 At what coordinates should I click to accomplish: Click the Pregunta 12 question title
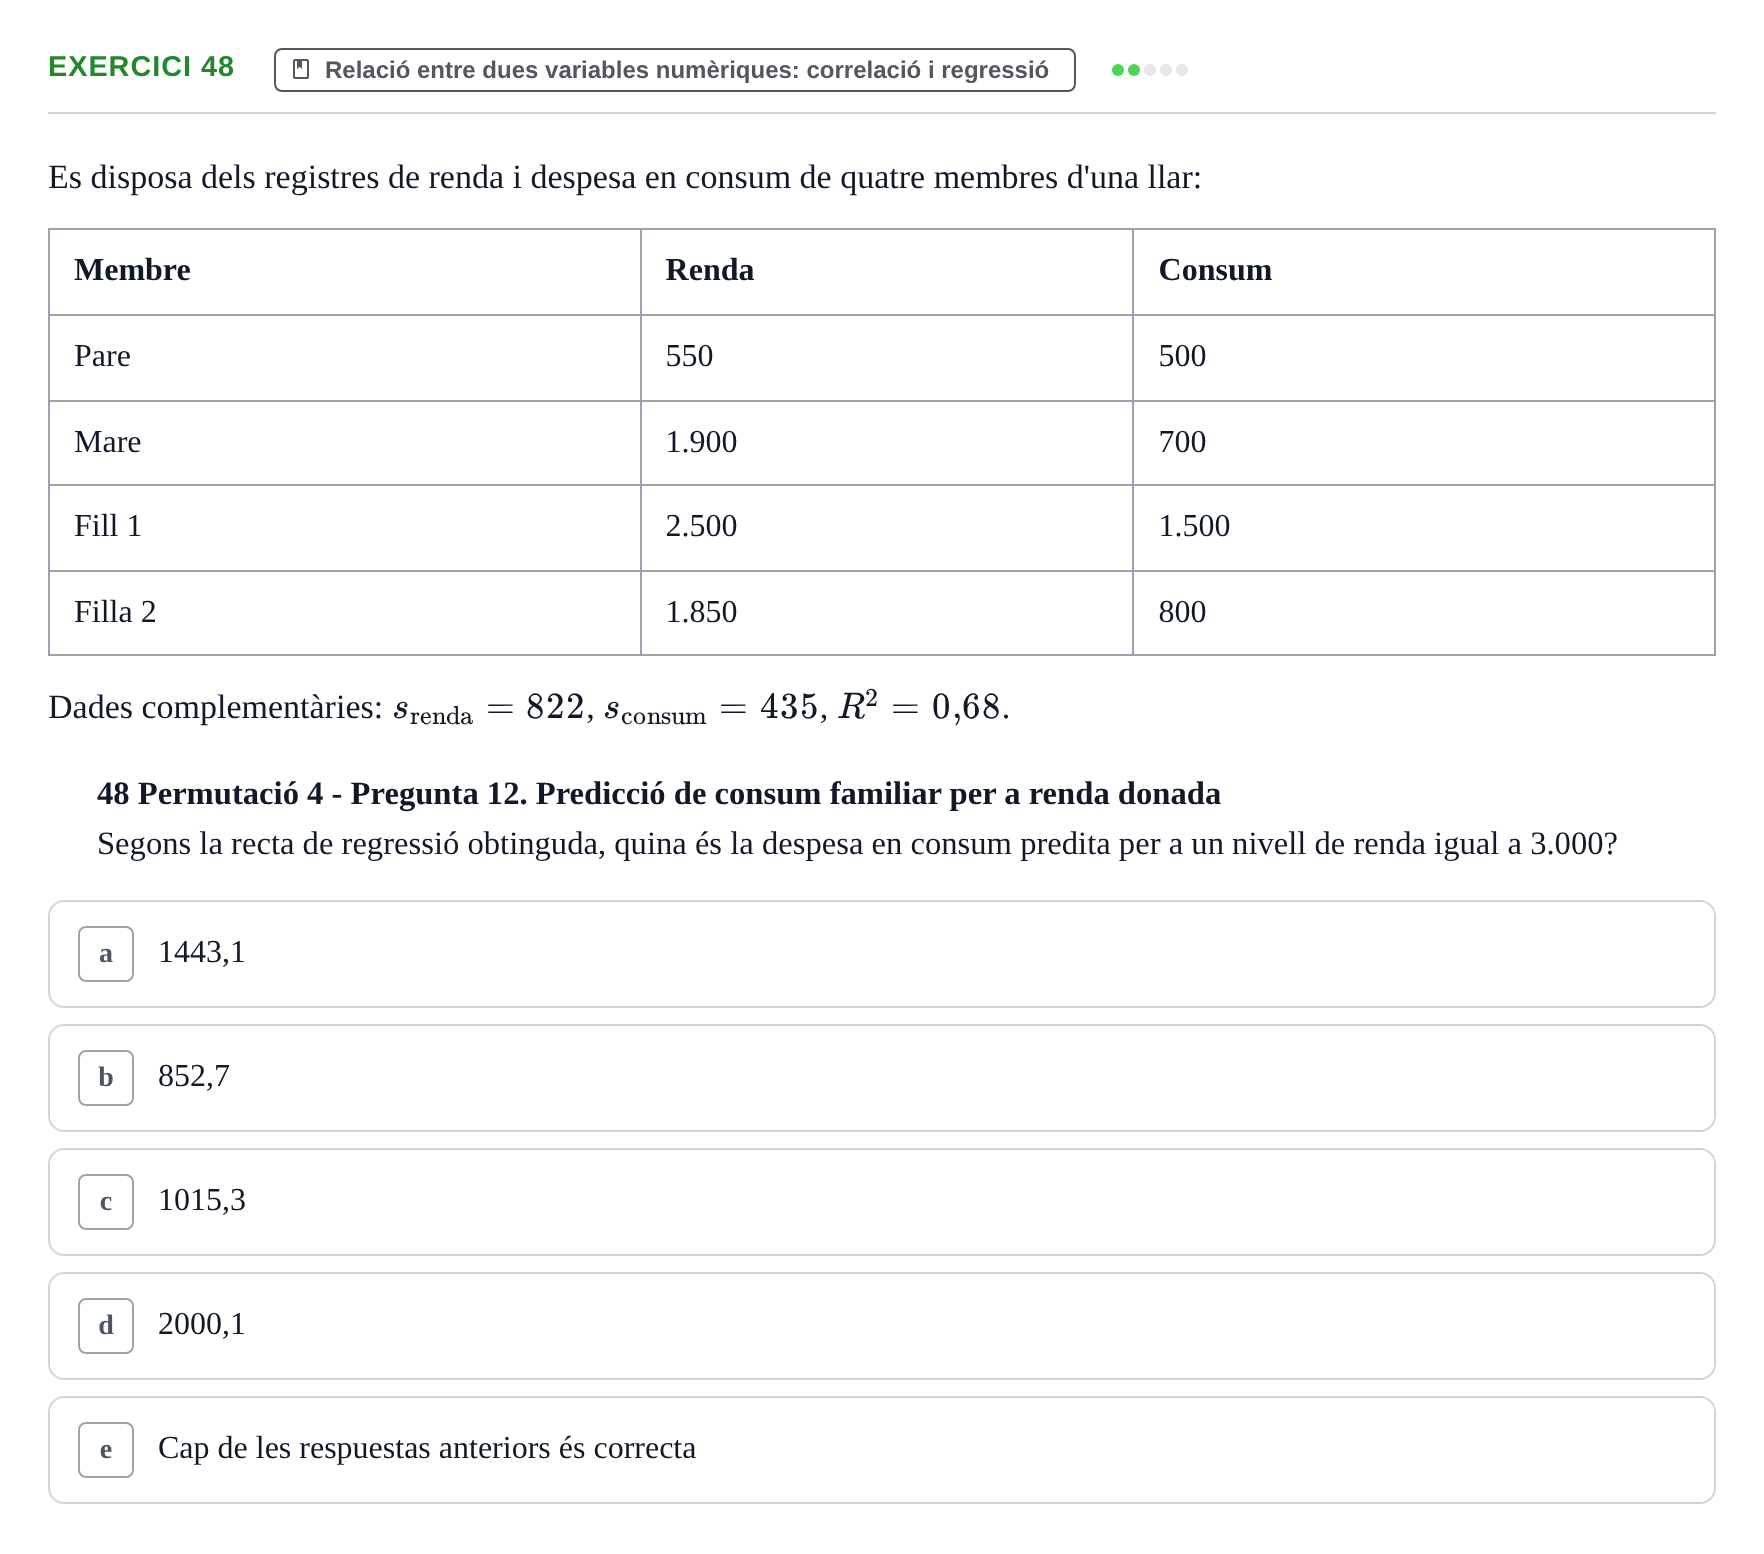click(659, 794)
